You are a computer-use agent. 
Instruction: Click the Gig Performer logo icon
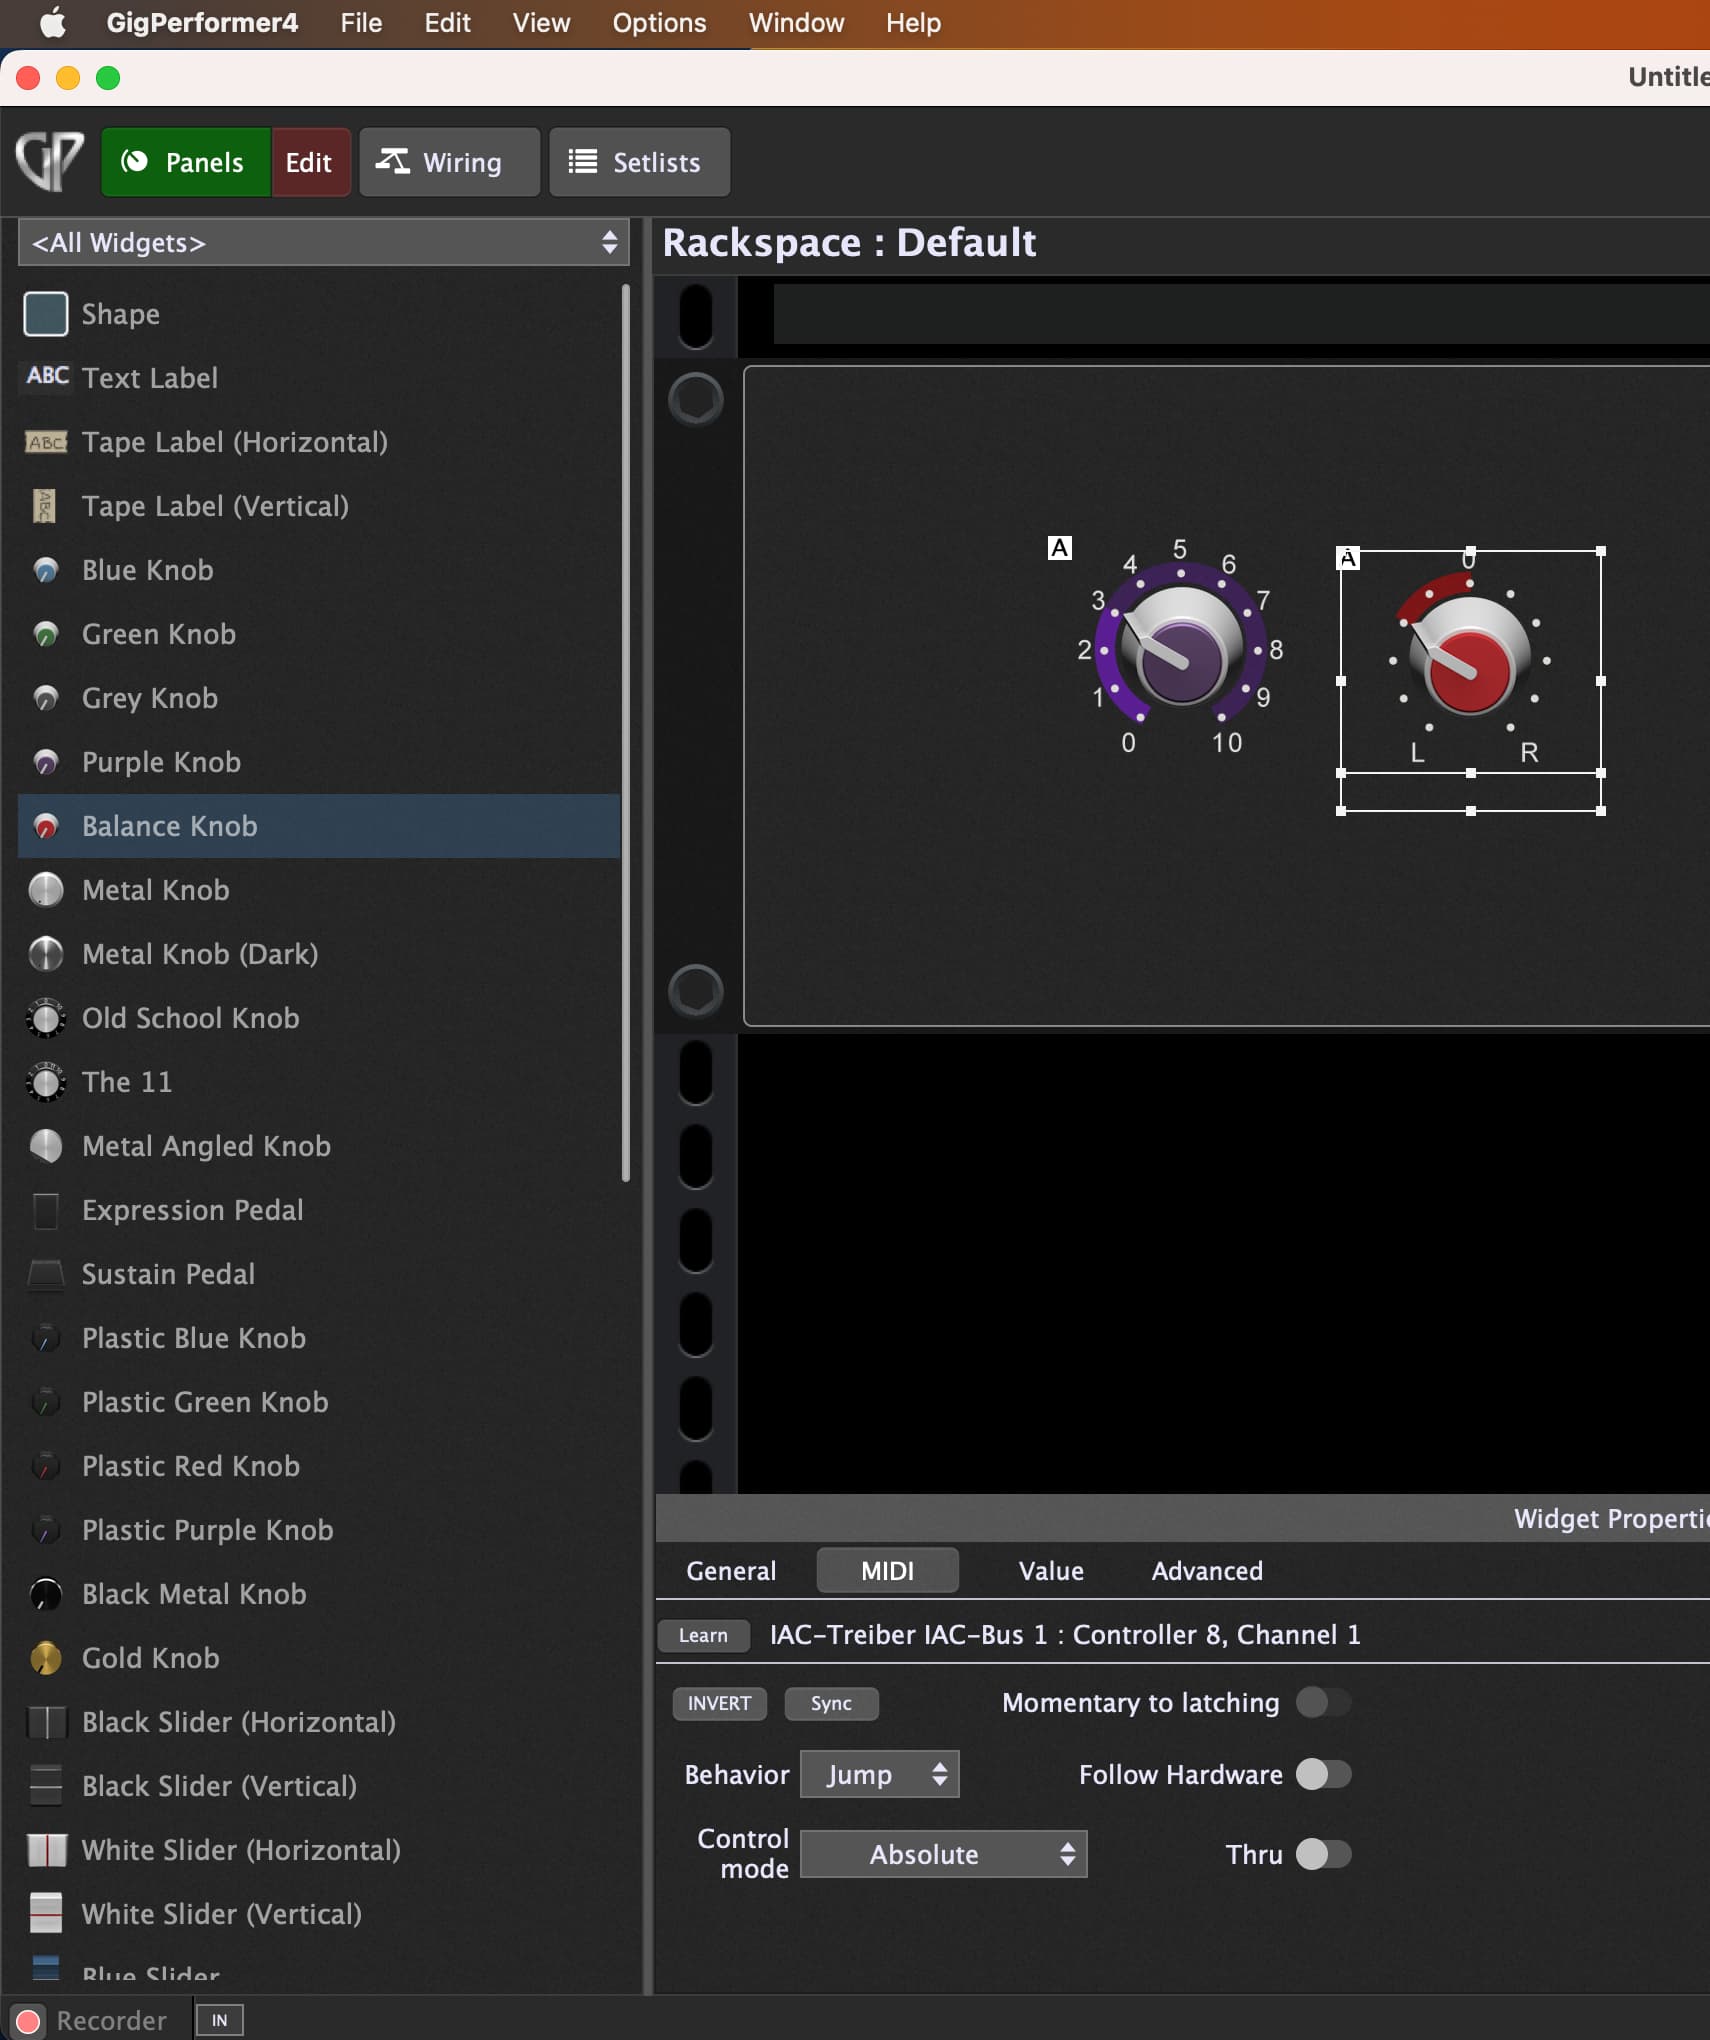point(49,161)
